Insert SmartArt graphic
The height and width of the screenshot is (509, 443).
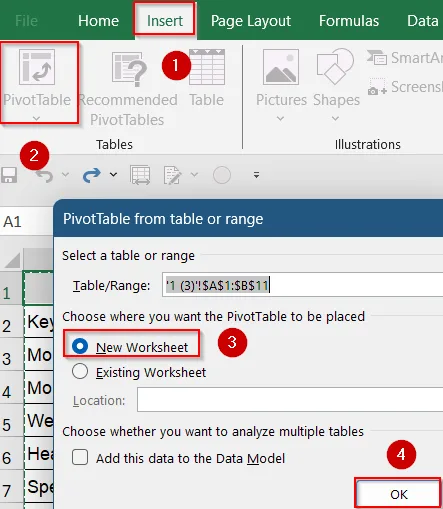coord(405,58)
